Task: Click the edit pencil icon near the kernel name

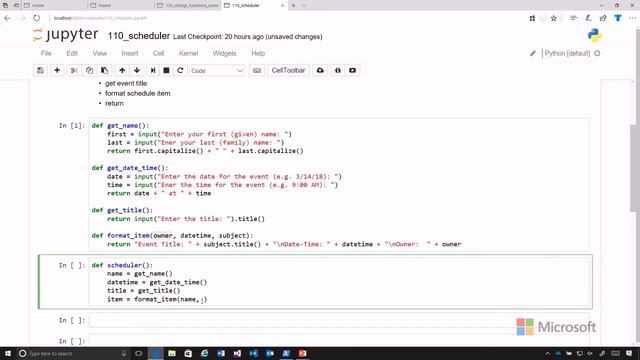Action: click(x=533, y=53)
